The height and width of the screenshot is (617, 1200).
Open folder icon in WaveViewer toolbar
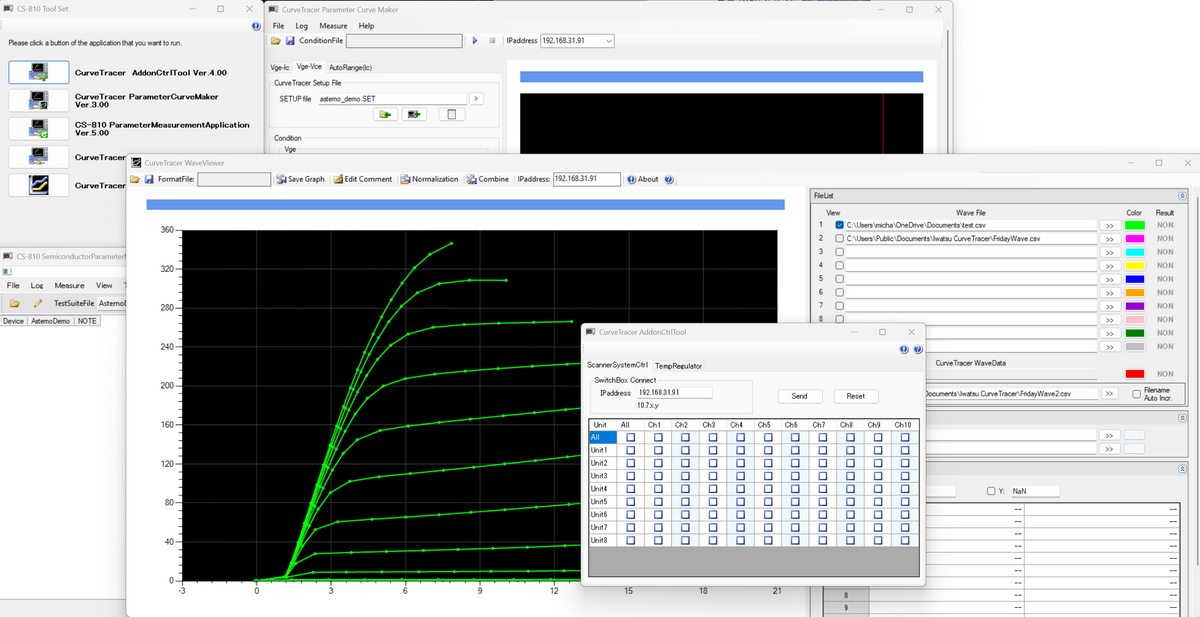[135, 179]
